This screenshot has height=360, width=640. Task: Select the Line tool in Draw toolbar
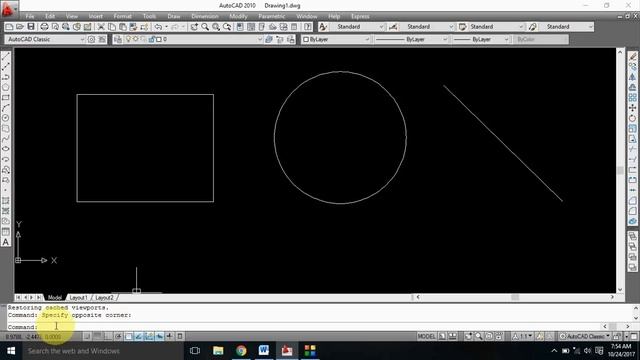pyautogui.click(x=6, y=56)
